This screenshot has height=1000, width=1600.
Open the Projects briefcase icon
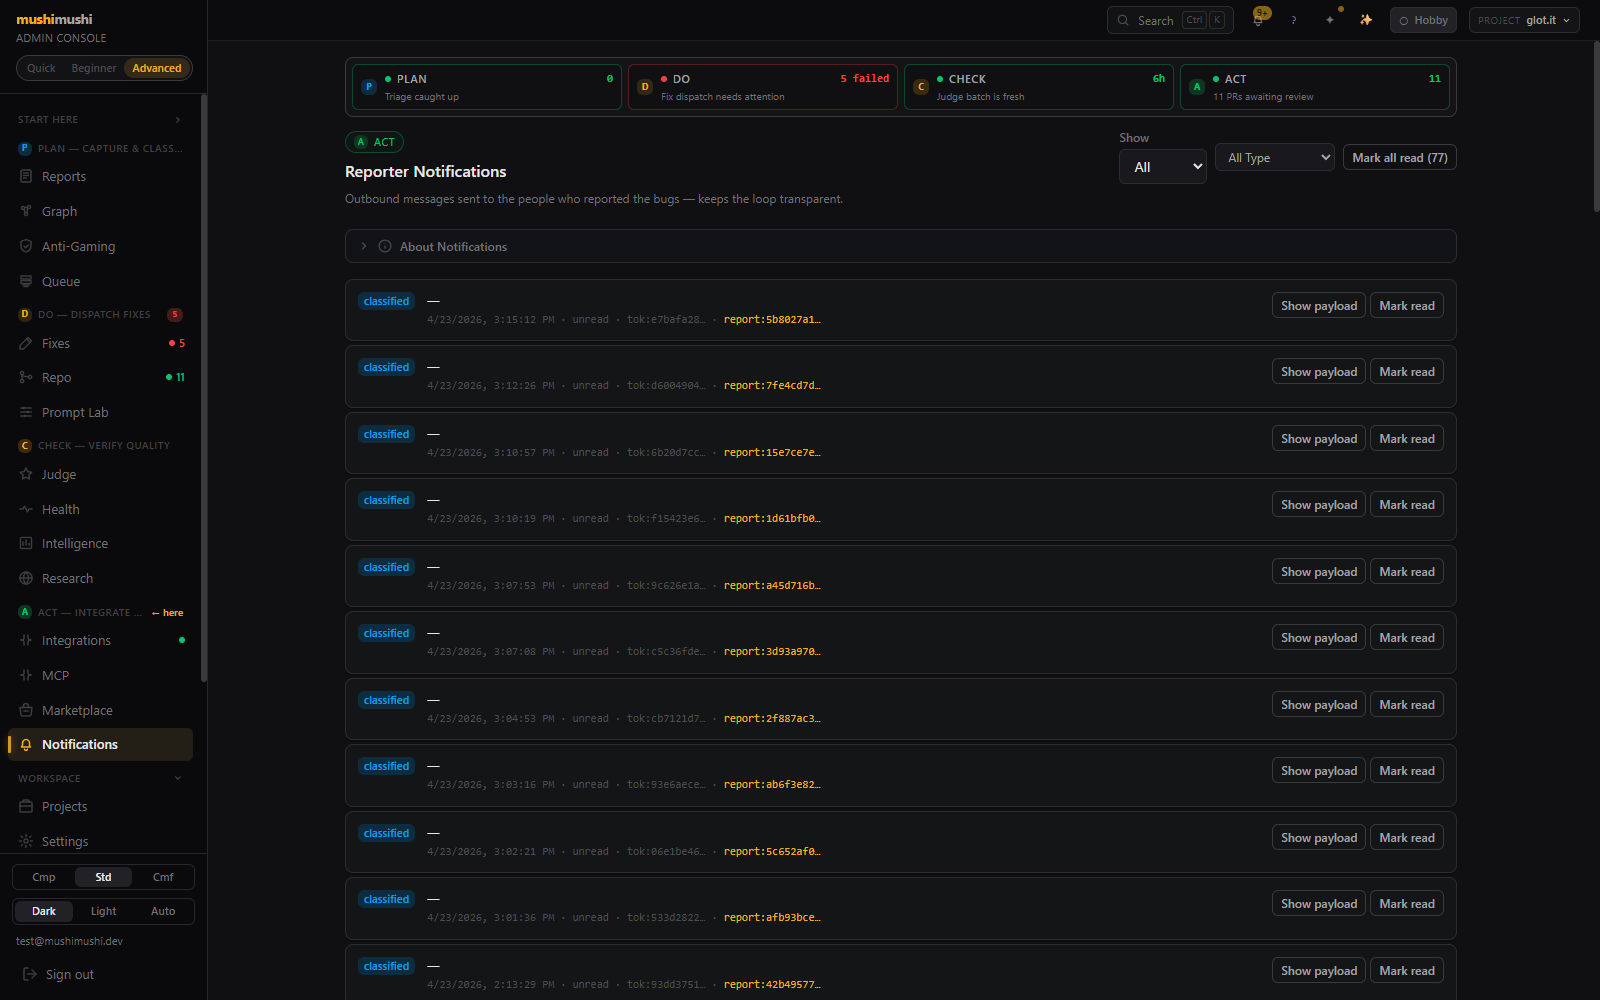tap(26, 806)
